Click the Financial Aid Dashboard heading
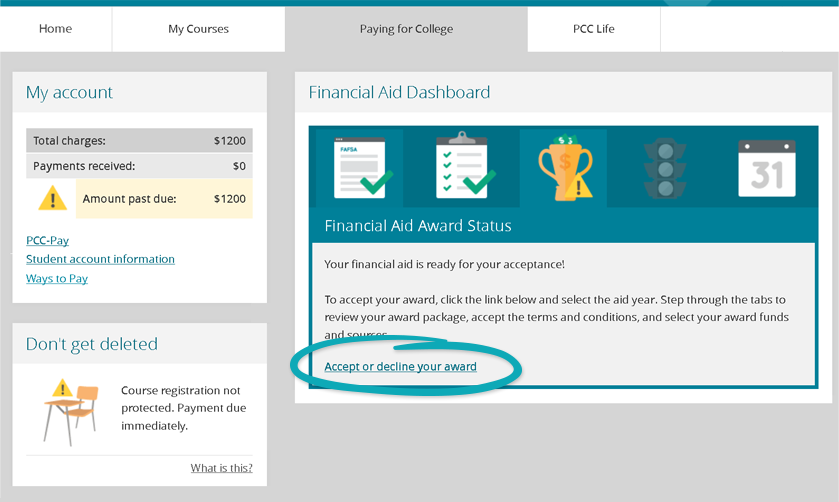839x502 pixels. click(x=399, y=92)
